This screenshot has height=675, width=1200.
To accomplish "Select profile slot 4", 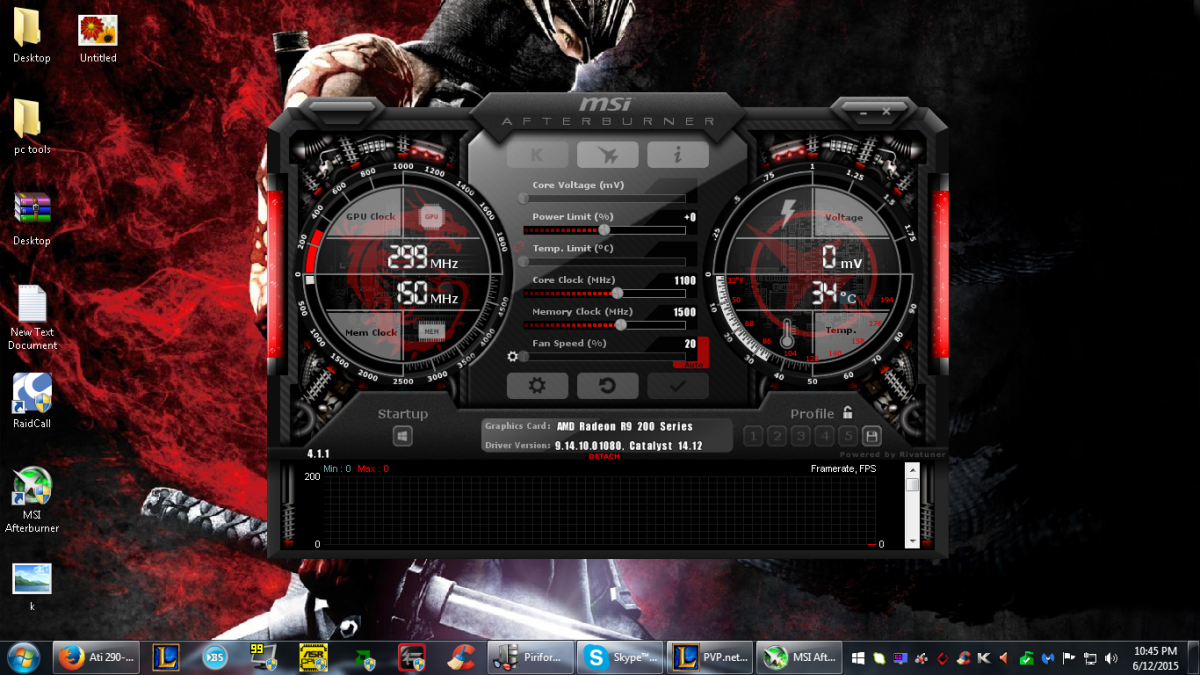I will [824, 436].
